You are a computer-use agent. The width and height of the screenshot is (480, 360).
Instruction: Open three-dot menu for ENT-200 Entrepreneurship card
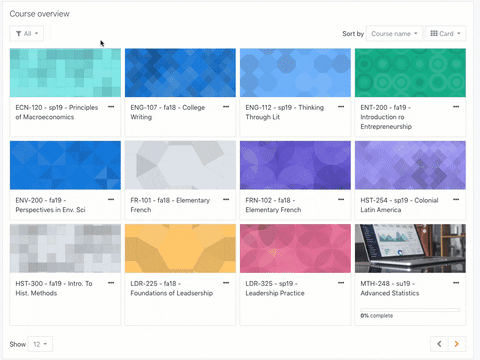(456, 107)
